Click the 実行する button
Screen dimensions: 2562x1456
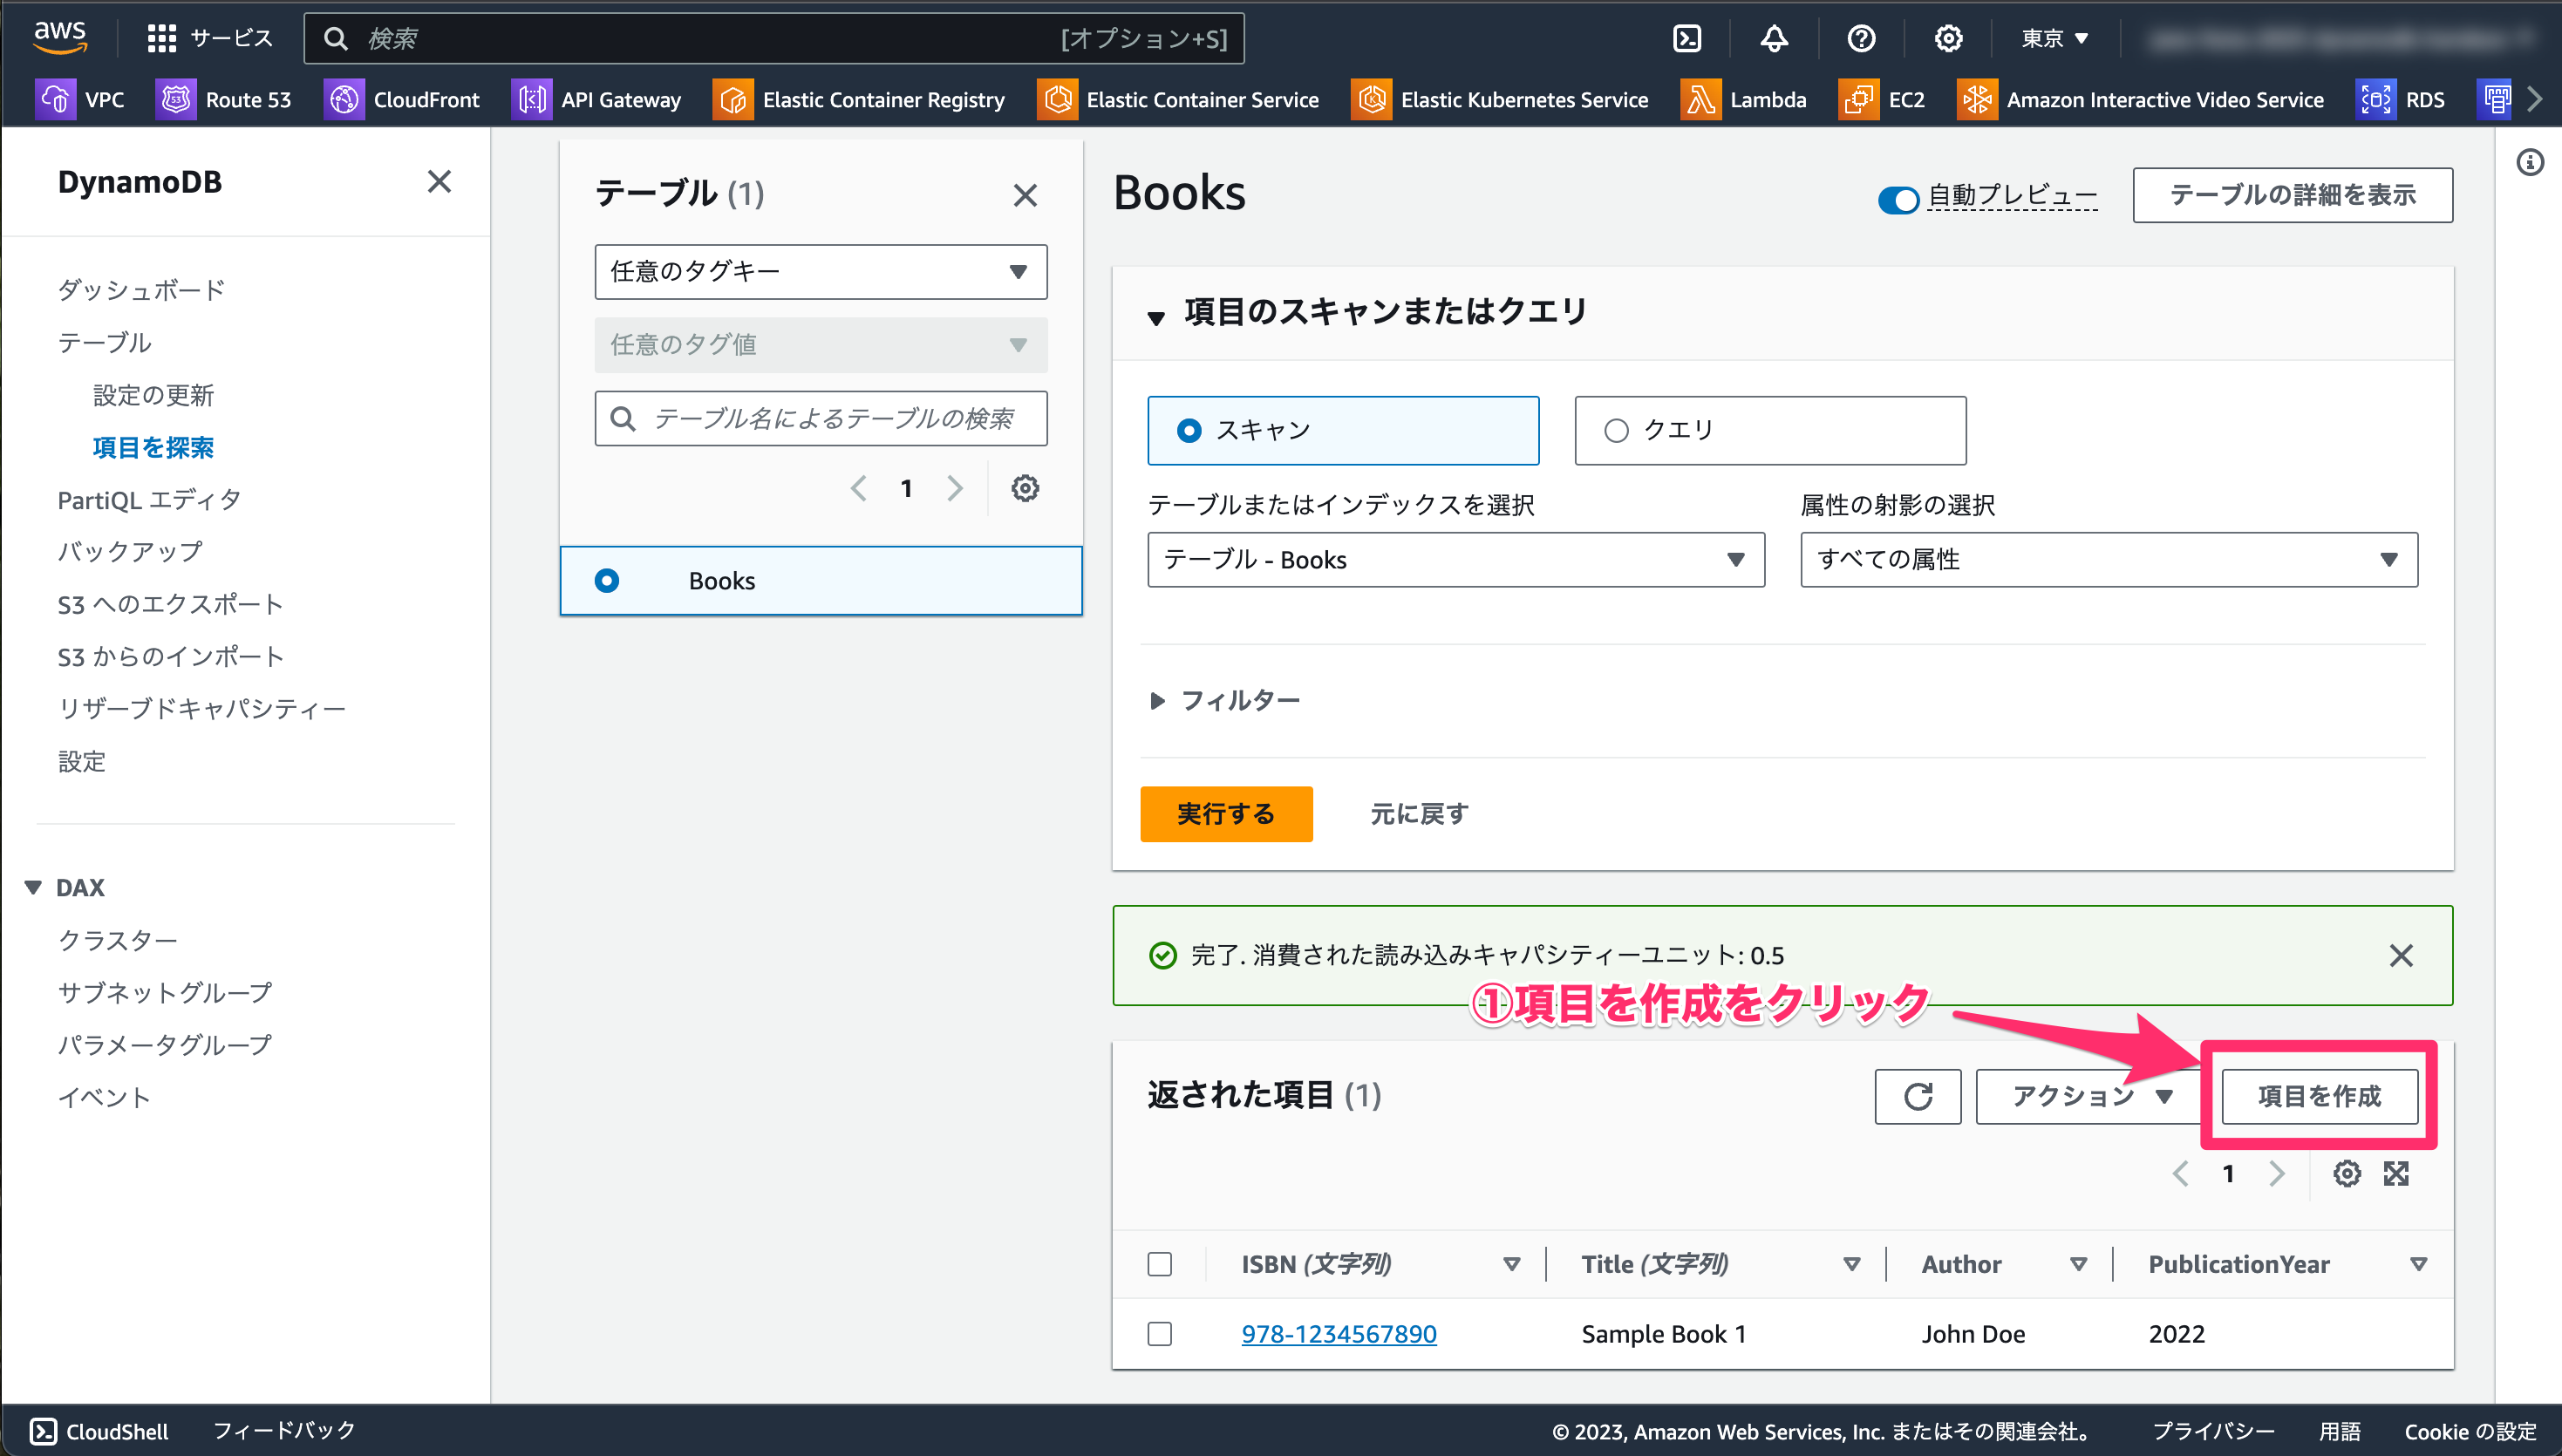coord(1226,813)
